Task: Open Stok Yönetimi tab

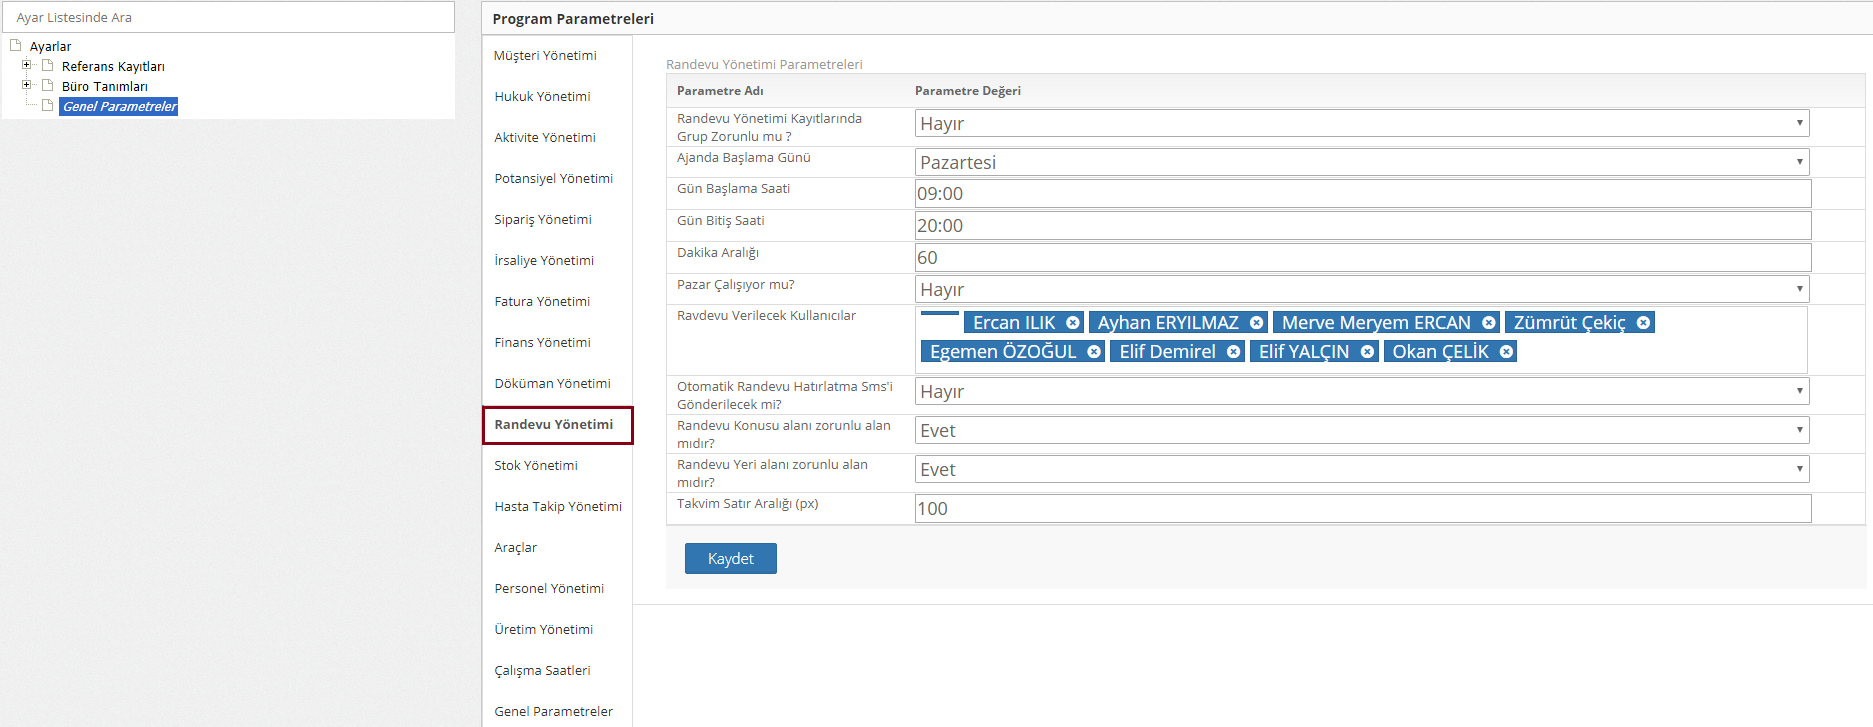Action: 536,466
